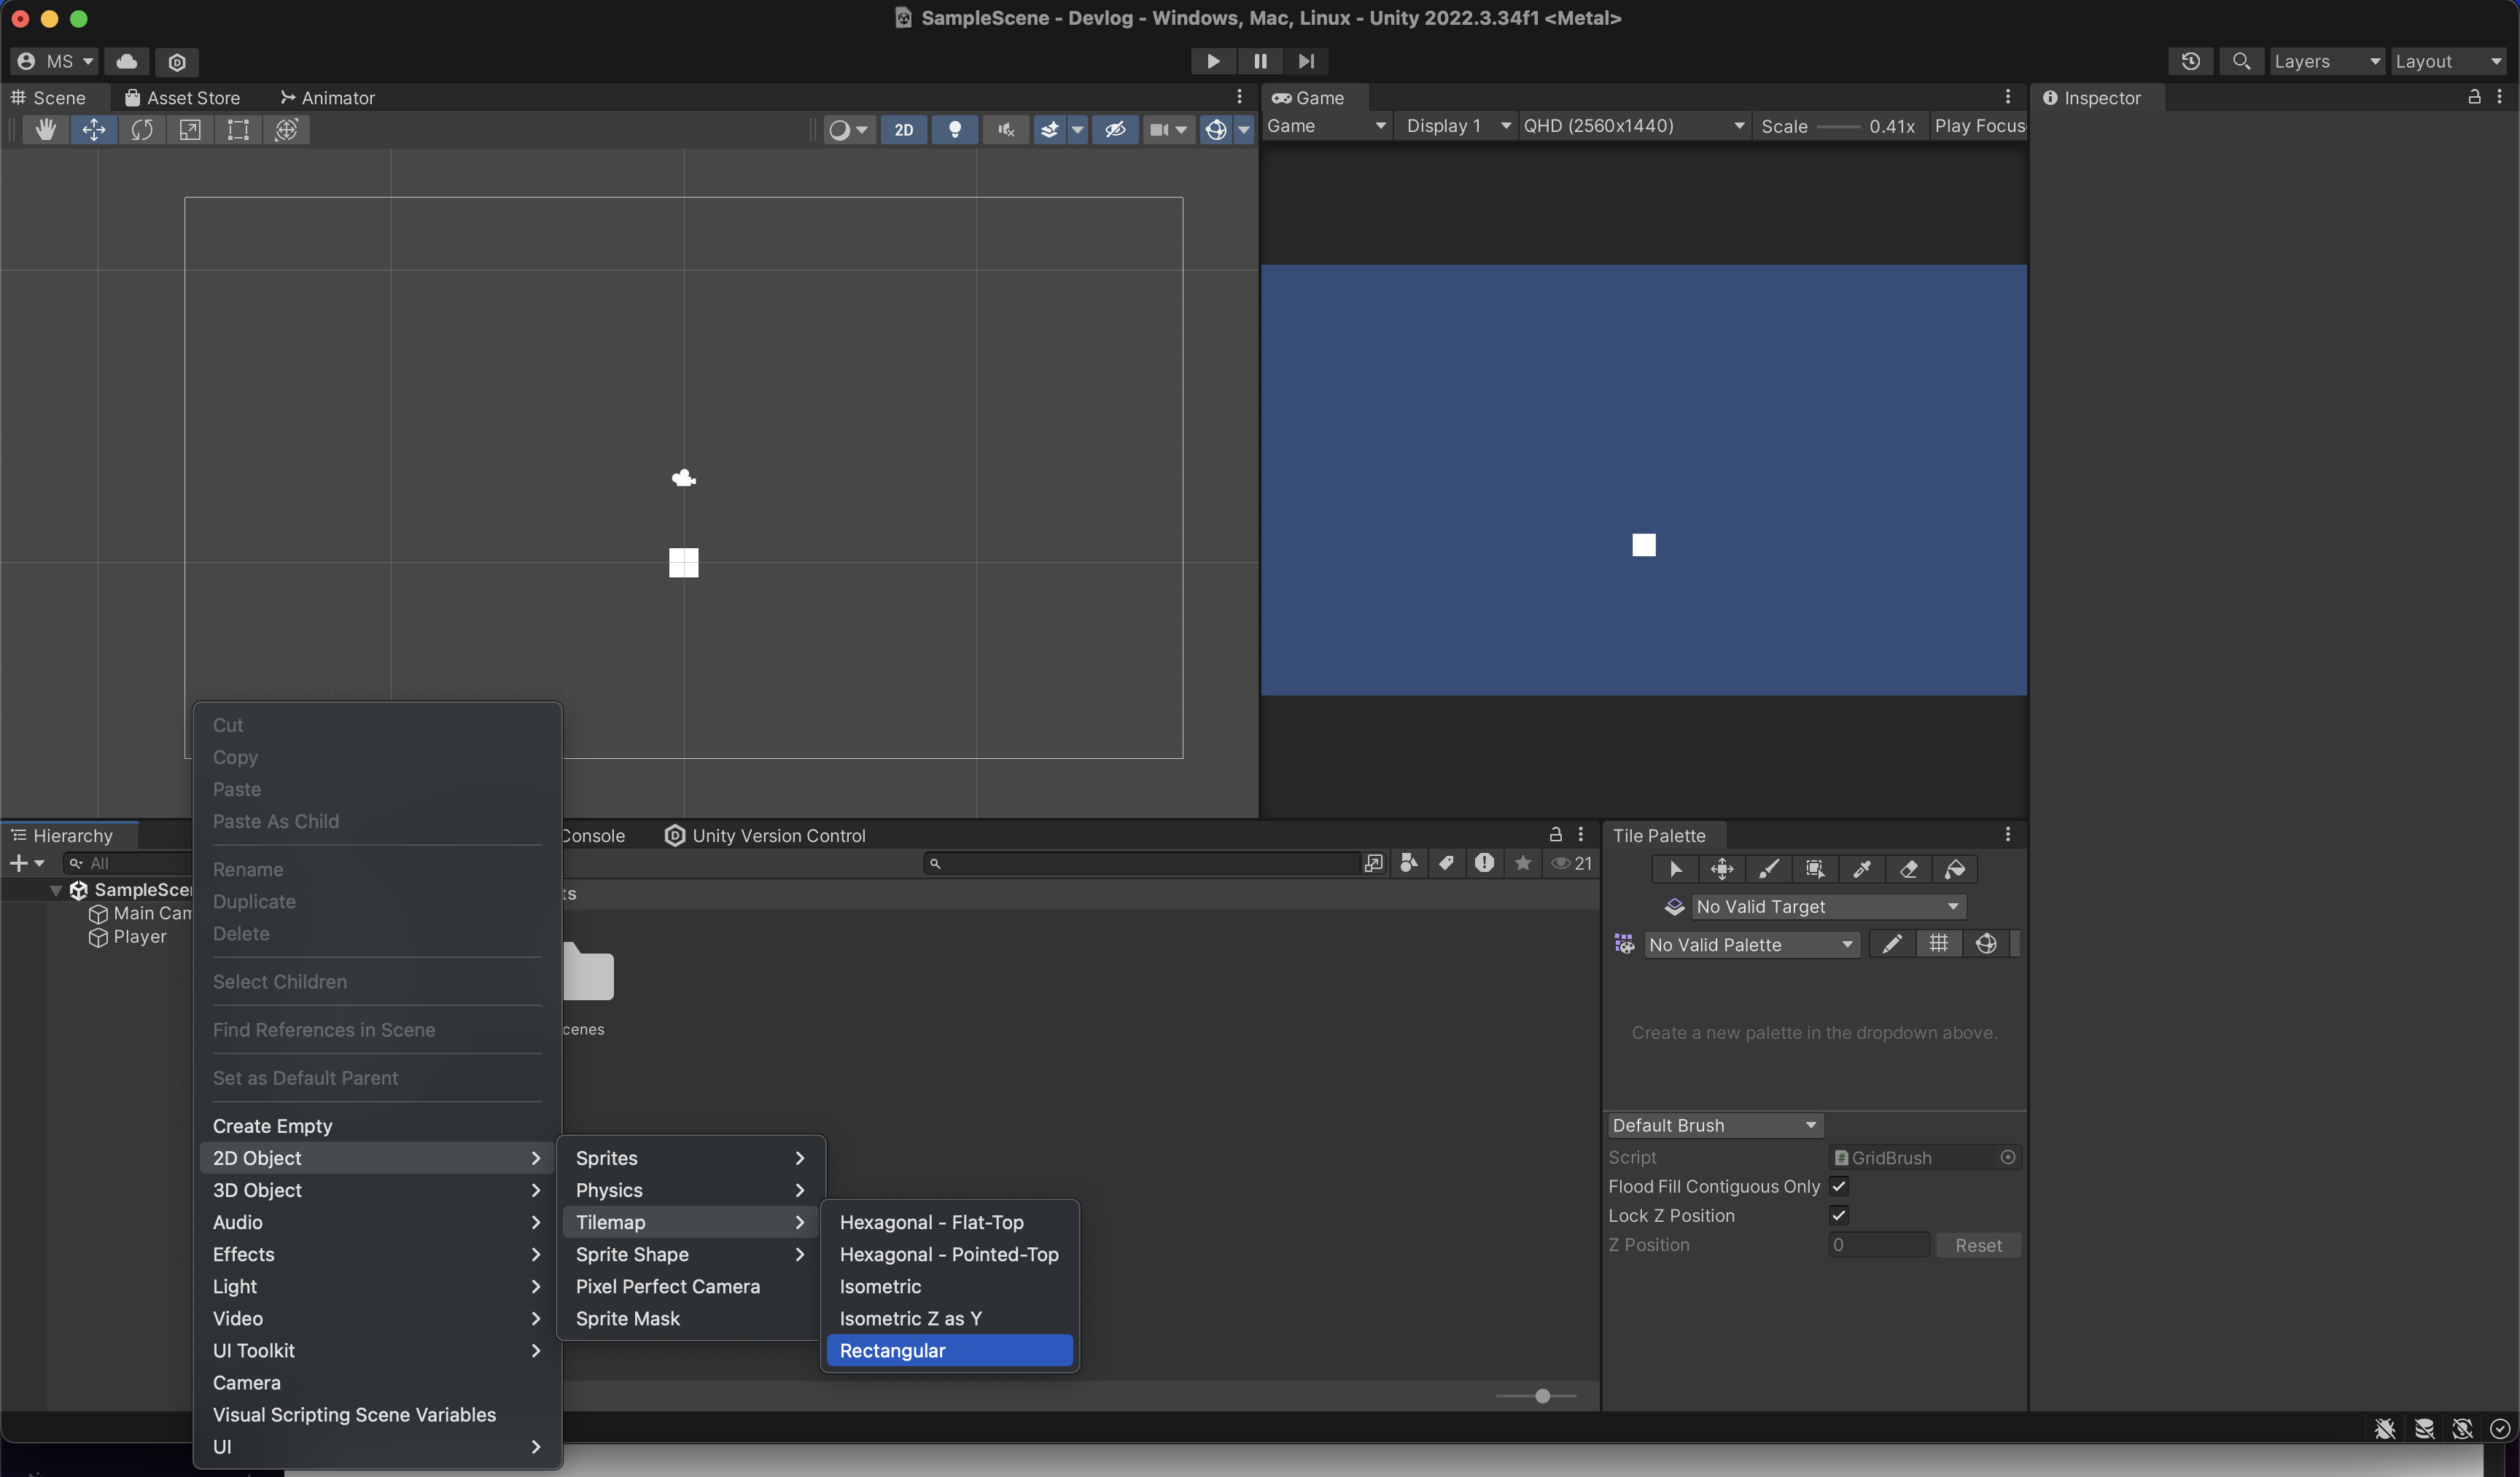The image size is (2520, 1477).
Task: Select the Tile Palette flood fill tool
Action: pos(1955,869)
